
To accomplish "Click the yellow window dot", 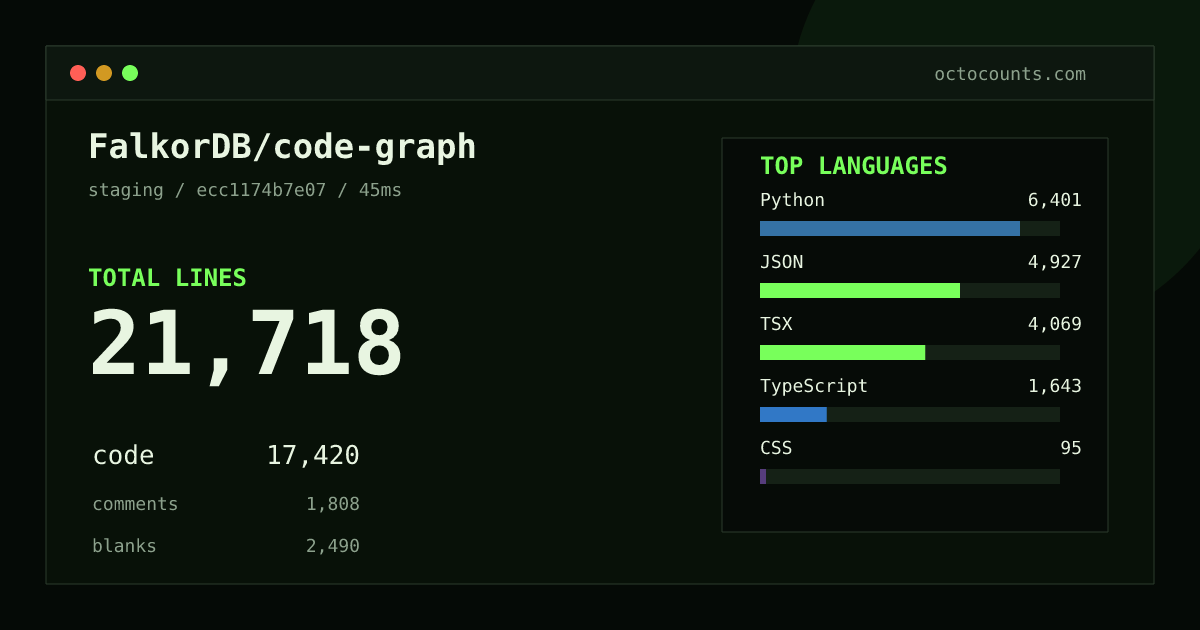I will click(104, 73).
